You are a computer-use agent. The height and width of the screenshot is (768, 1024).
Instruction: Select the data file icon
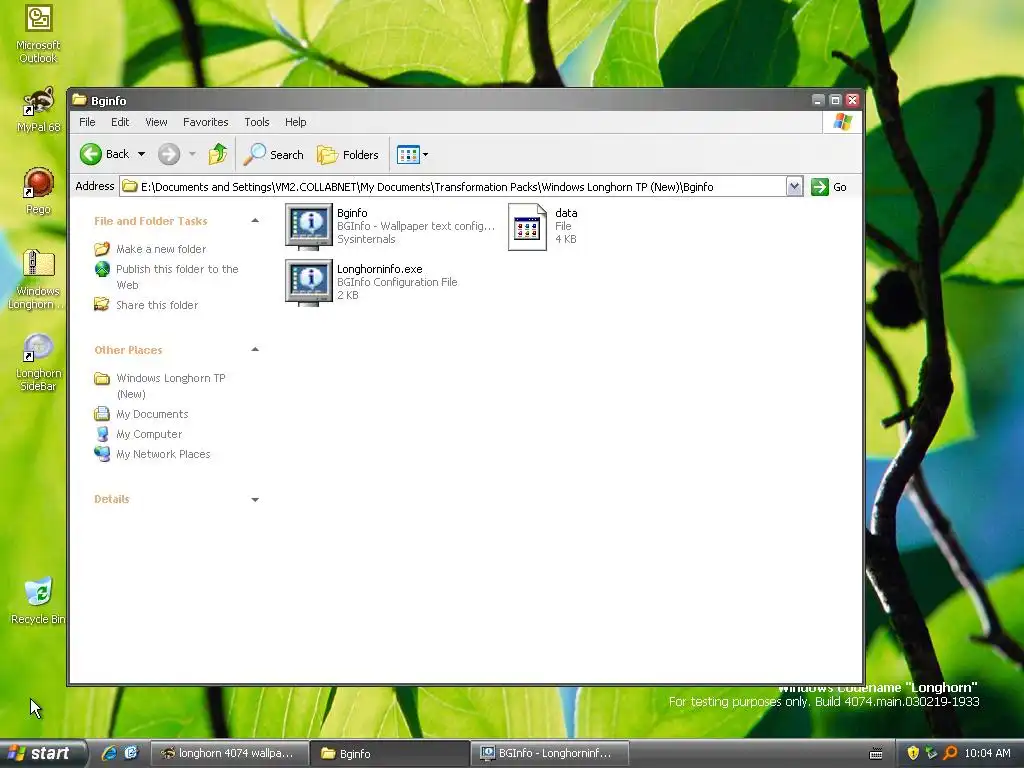coord(527,227)
